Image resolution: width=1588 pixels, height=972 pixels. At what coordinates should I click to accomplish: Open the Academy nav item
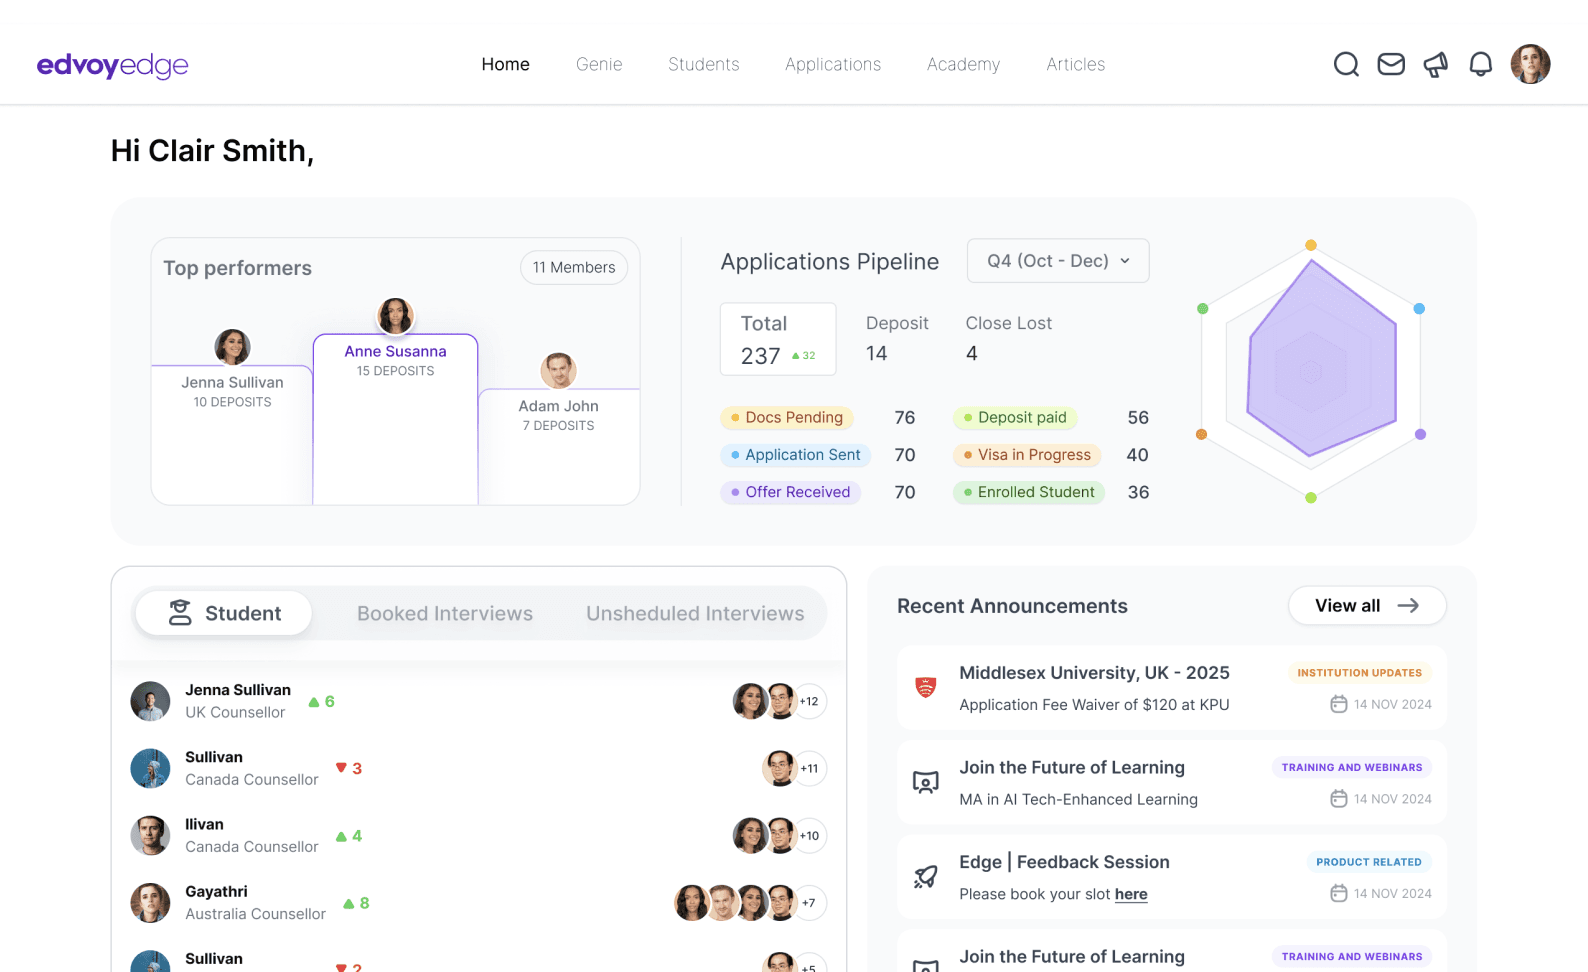click(963, 64)
